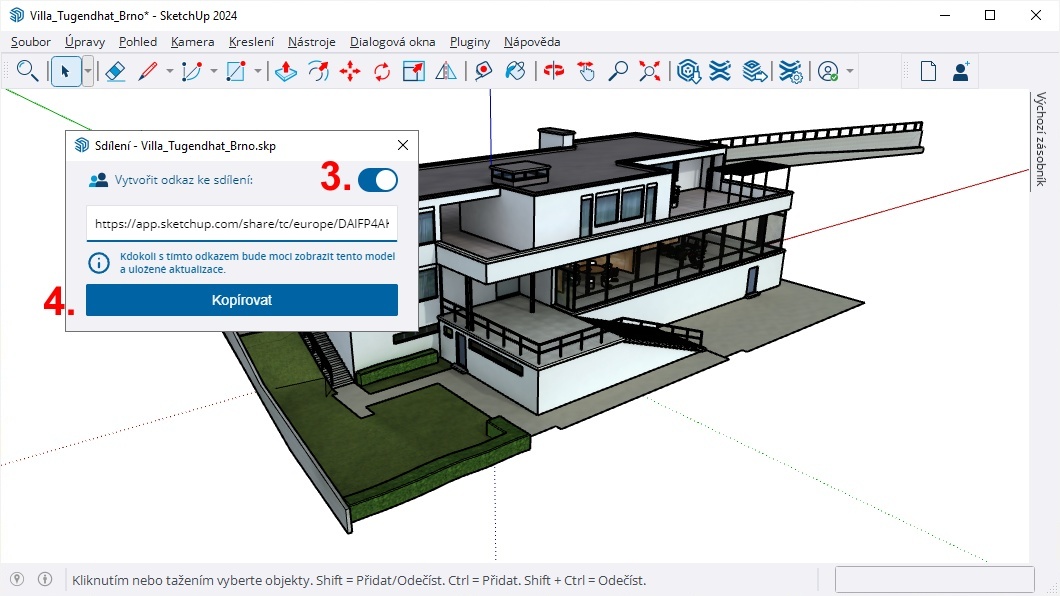Click the share link URL field

[241, 224]
